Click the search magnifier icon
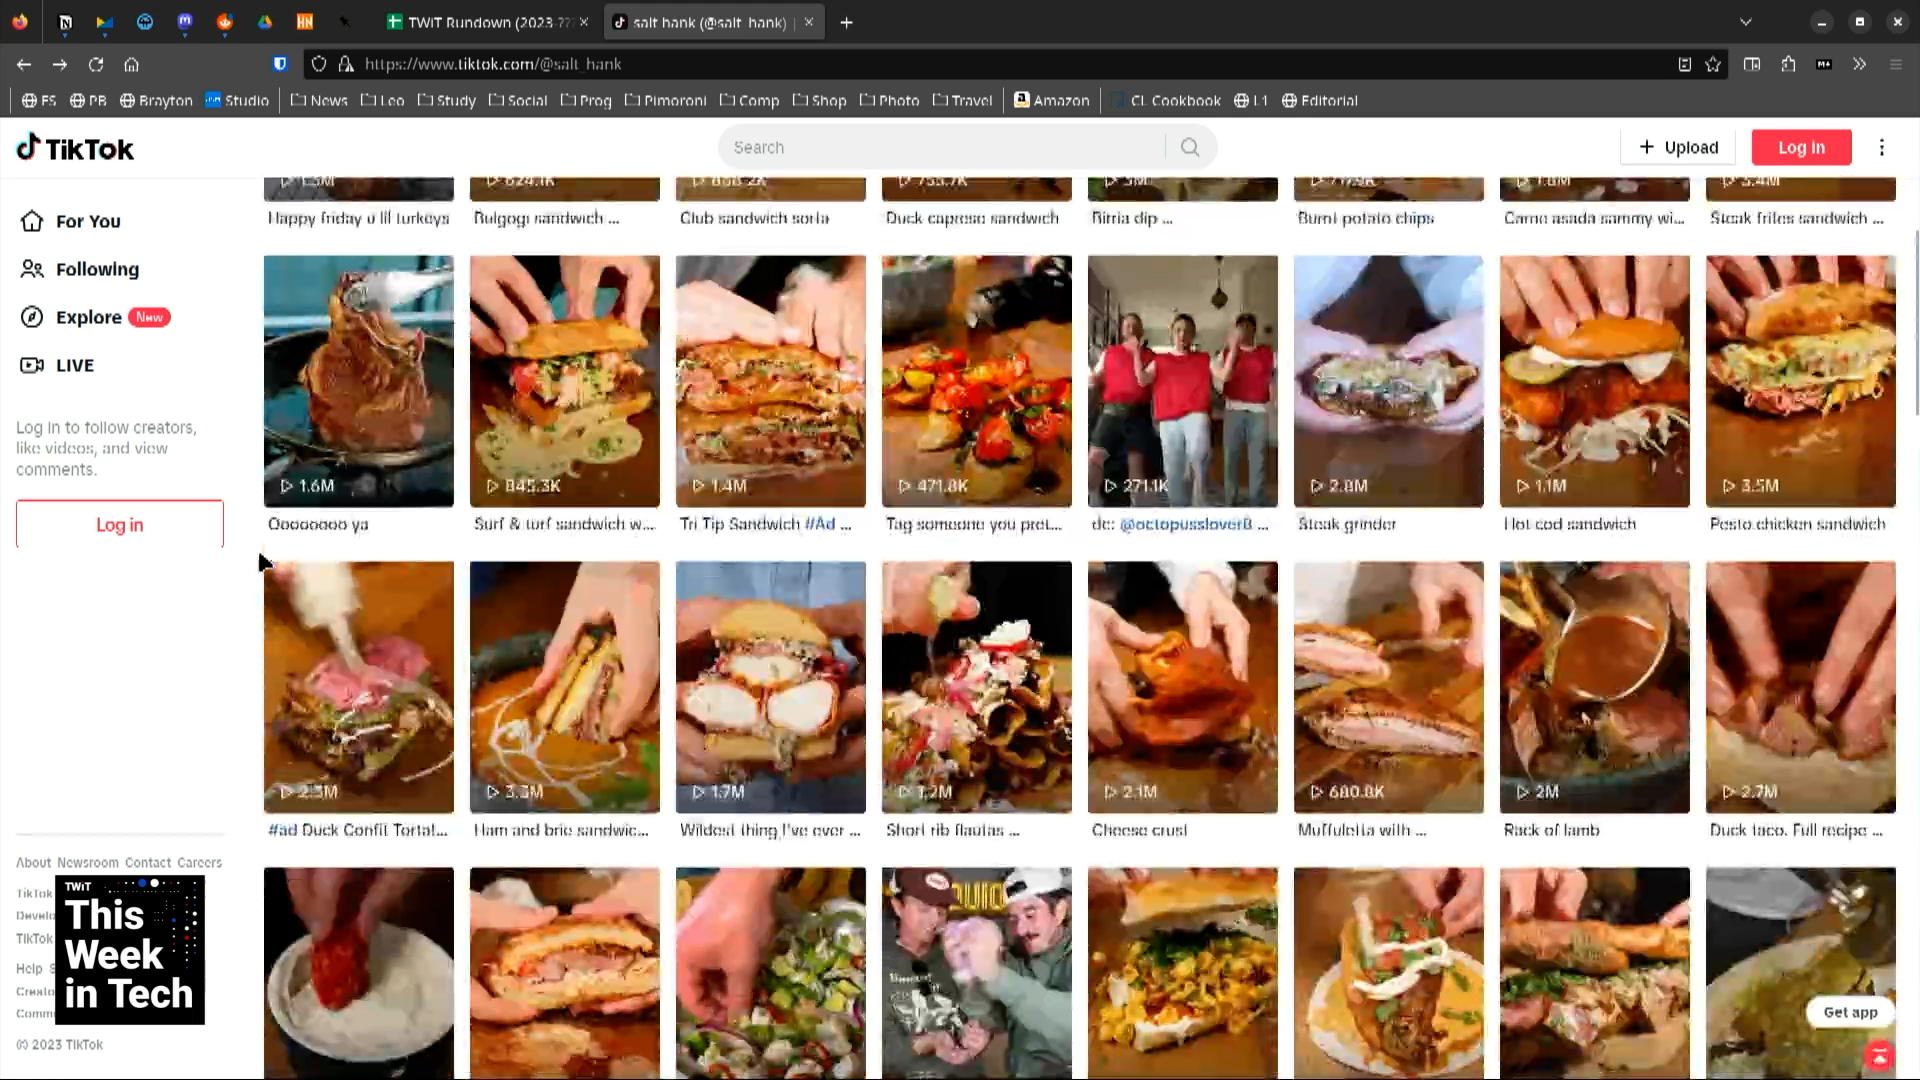The width and height of the screenshot is (1920, 1080). (x=1189, y=147)
